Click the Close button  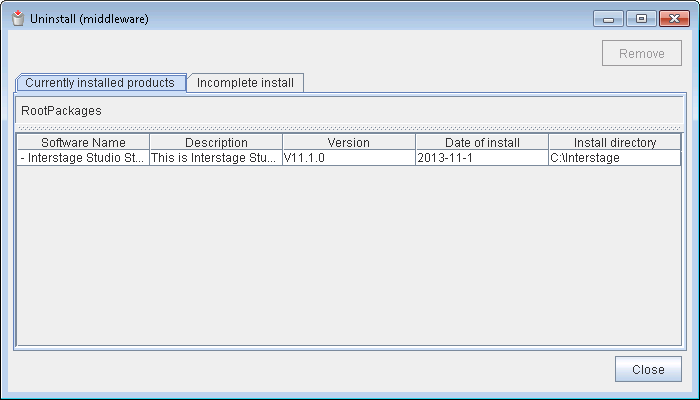point(648,369)
